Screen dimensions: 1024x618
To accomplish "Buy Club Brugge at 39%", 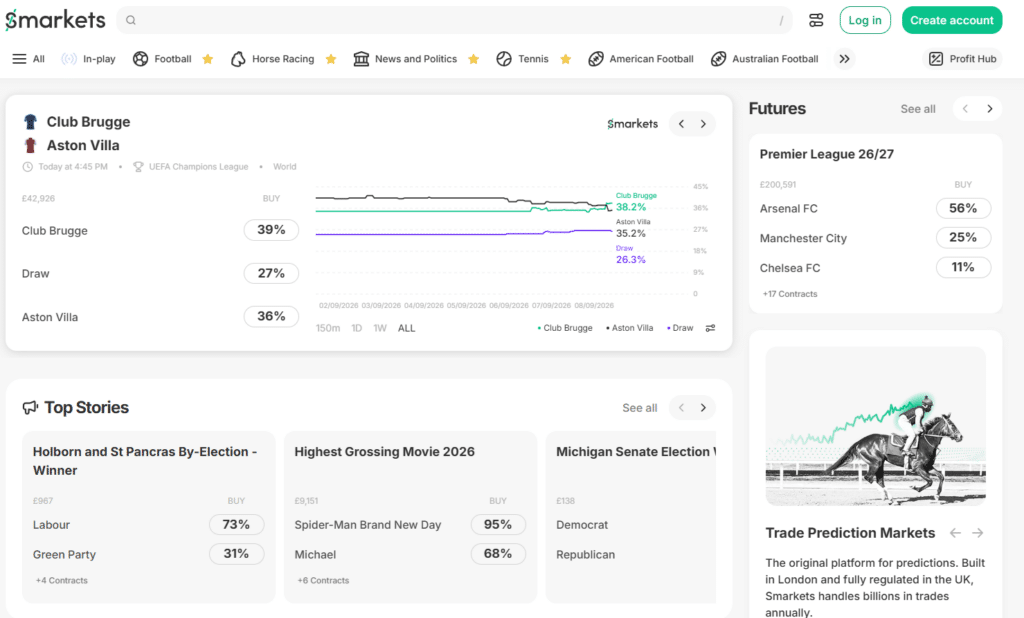I will point(271,230).
